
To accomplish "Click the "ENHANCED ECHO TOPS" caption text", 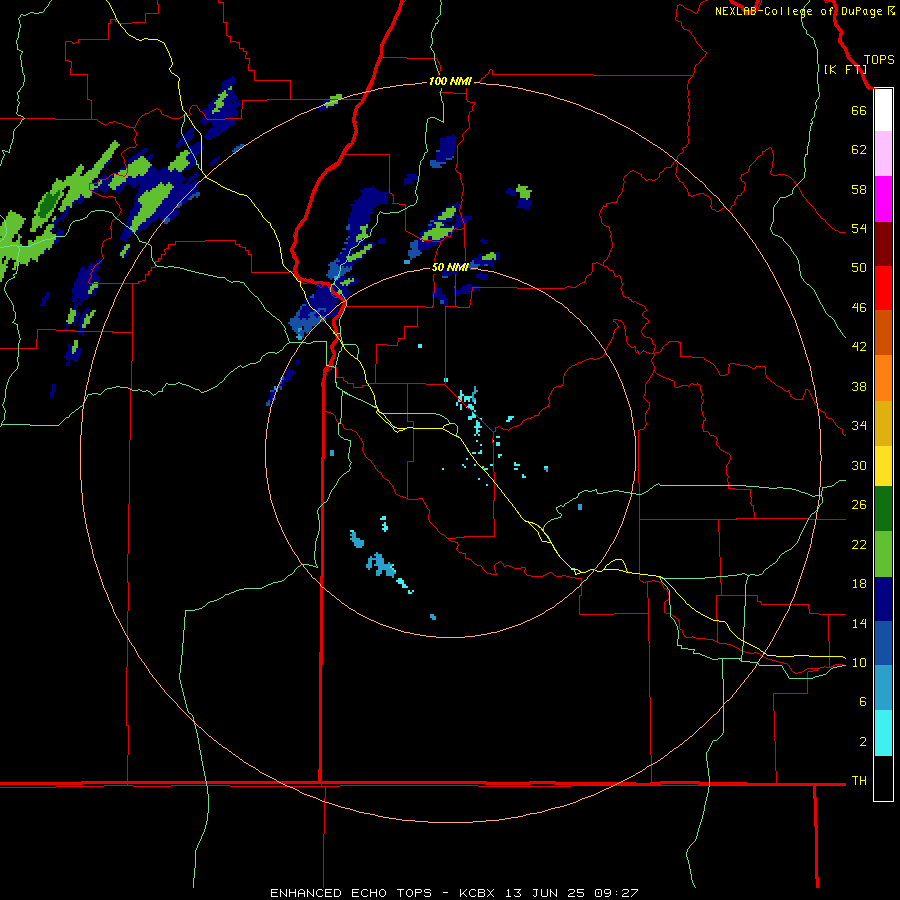I will point(351,893).
